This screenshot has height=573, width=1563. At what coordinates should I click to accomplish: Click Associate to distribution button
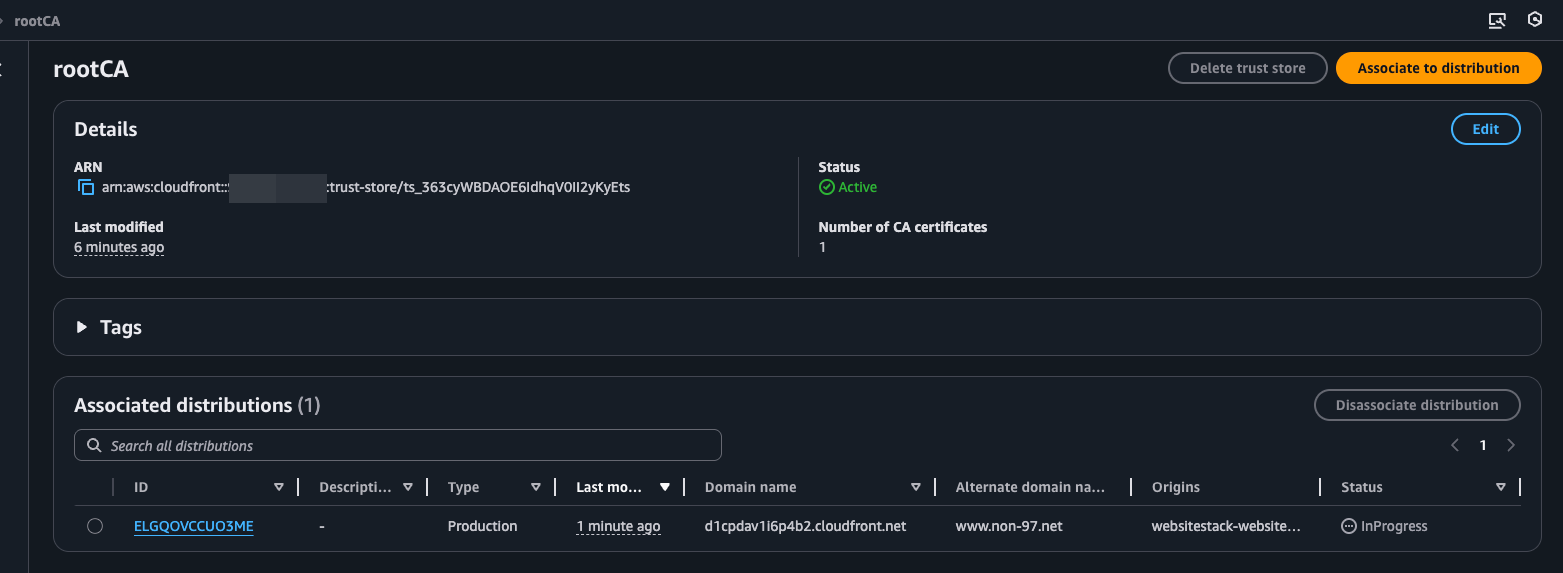pyautogui.click(x=1438, y=68)
